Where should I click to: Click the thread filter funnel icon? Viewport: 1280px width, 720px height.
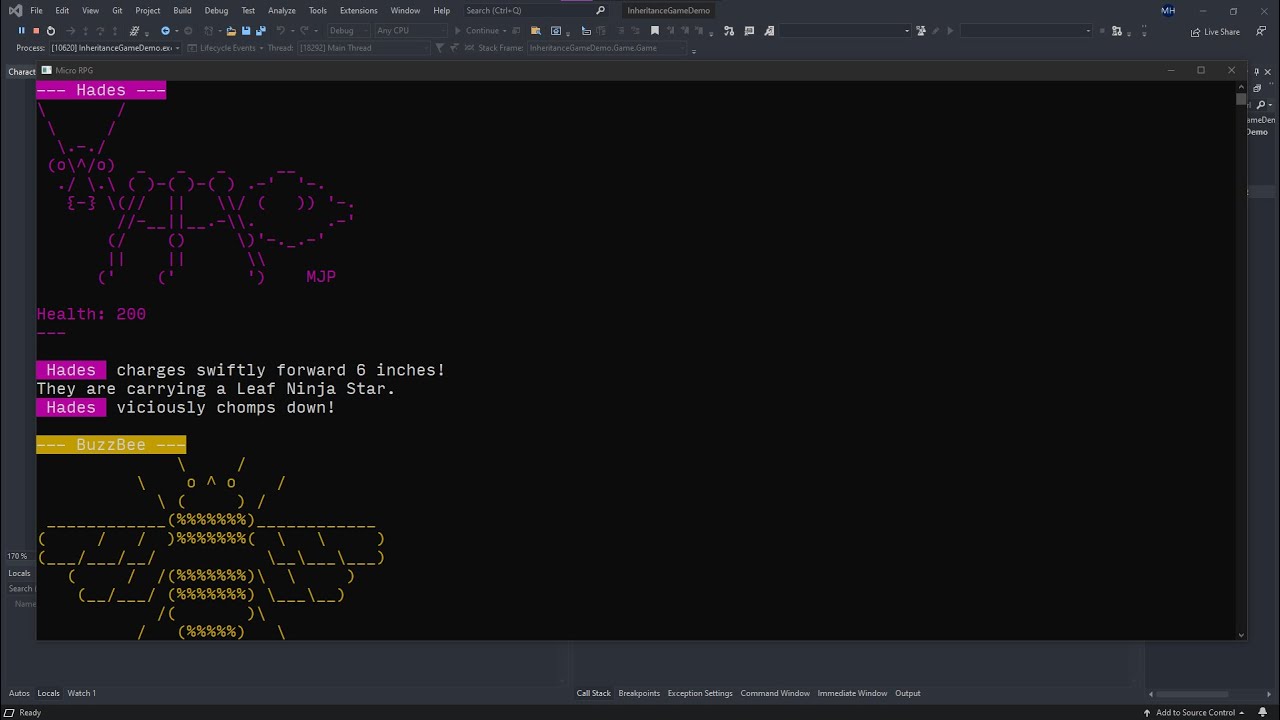[440, 48]
